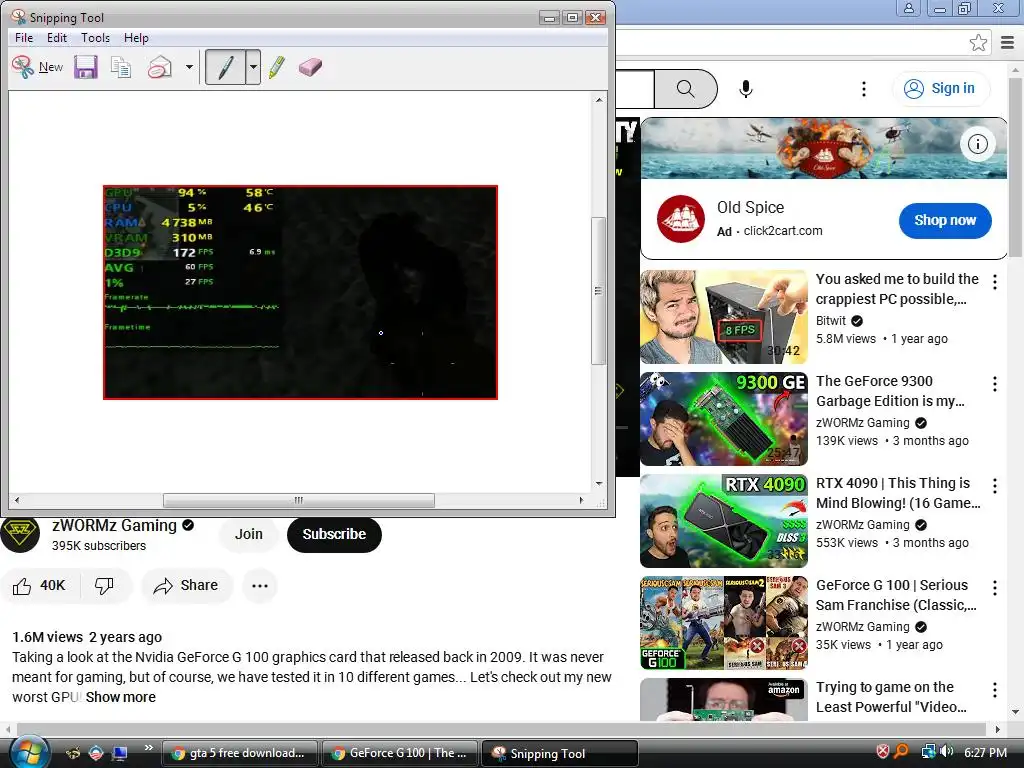Click Snipping Tool scroll right arrow
The height and width of the screenshot is (768, 1024).
click(581, 500)
